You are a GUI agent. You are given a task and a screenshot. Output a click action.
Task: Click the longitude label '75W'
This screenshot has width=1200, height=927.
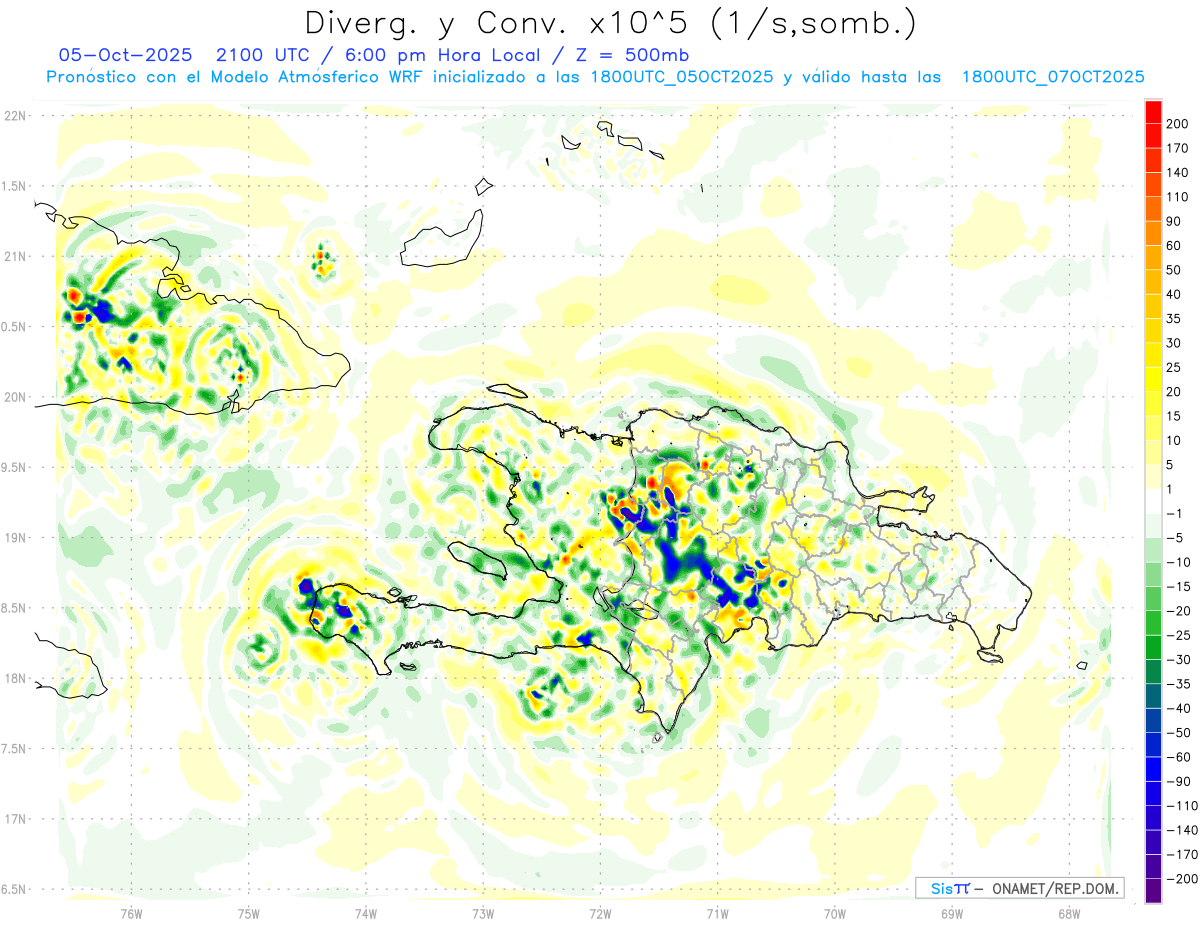[248, 914]
